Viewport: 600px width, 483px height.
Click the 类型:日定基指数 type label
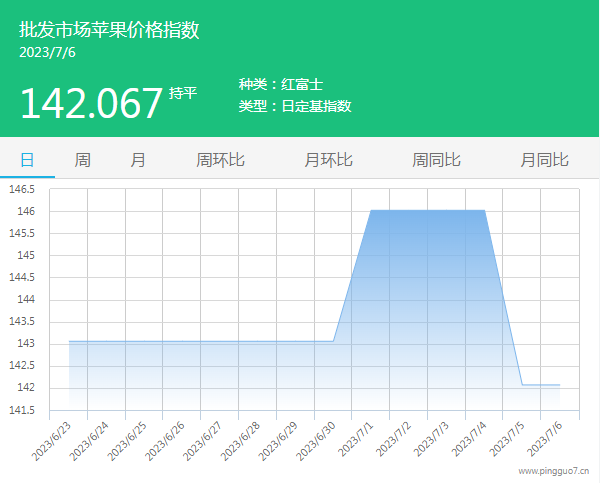(x=295, y=106)
